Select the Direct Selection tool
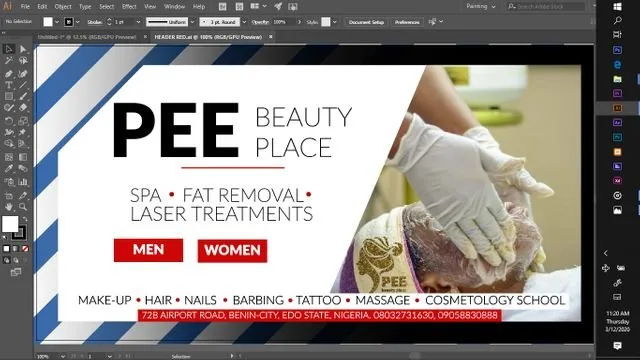Screen dimensions: 640x360 tap(23, 49)
